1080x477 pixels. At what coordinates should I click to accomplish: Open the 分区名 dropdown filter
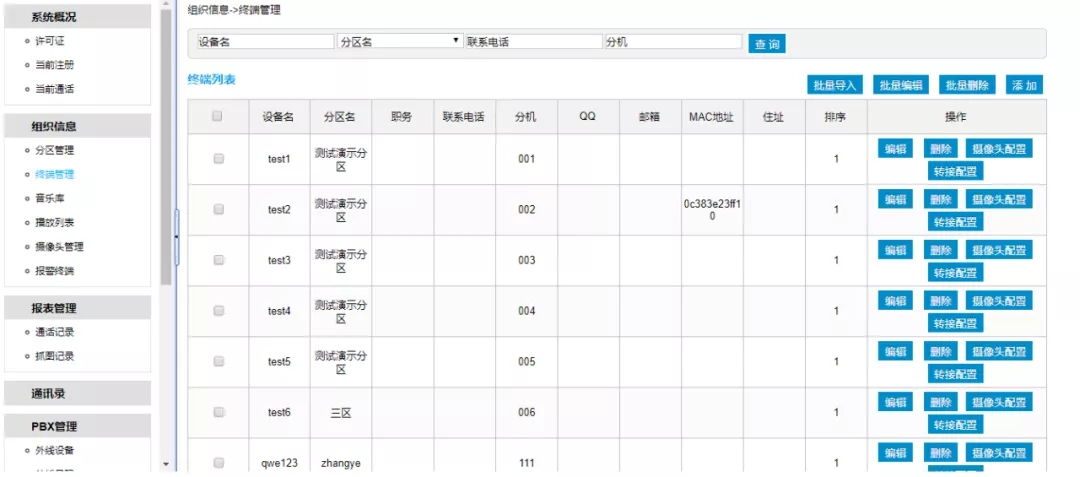400,41
